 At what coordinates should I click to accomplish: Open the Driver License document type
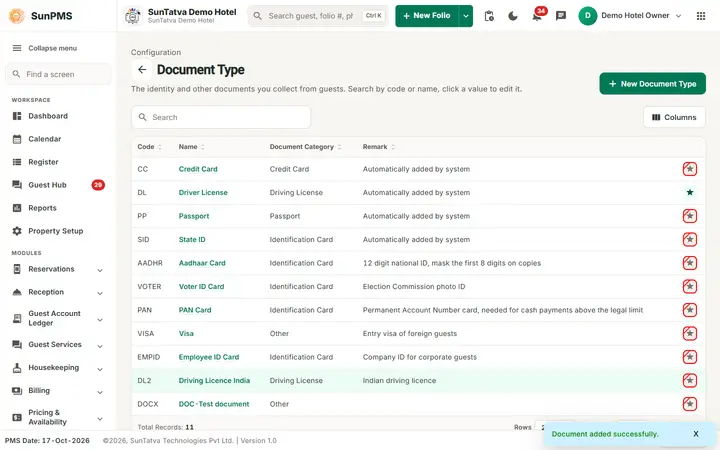pos(203,192)
